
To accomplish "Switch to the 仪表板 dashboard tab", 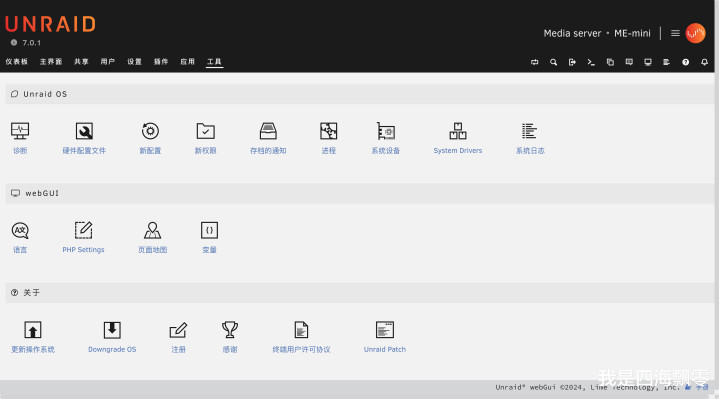I will click(x=17, y=61).
